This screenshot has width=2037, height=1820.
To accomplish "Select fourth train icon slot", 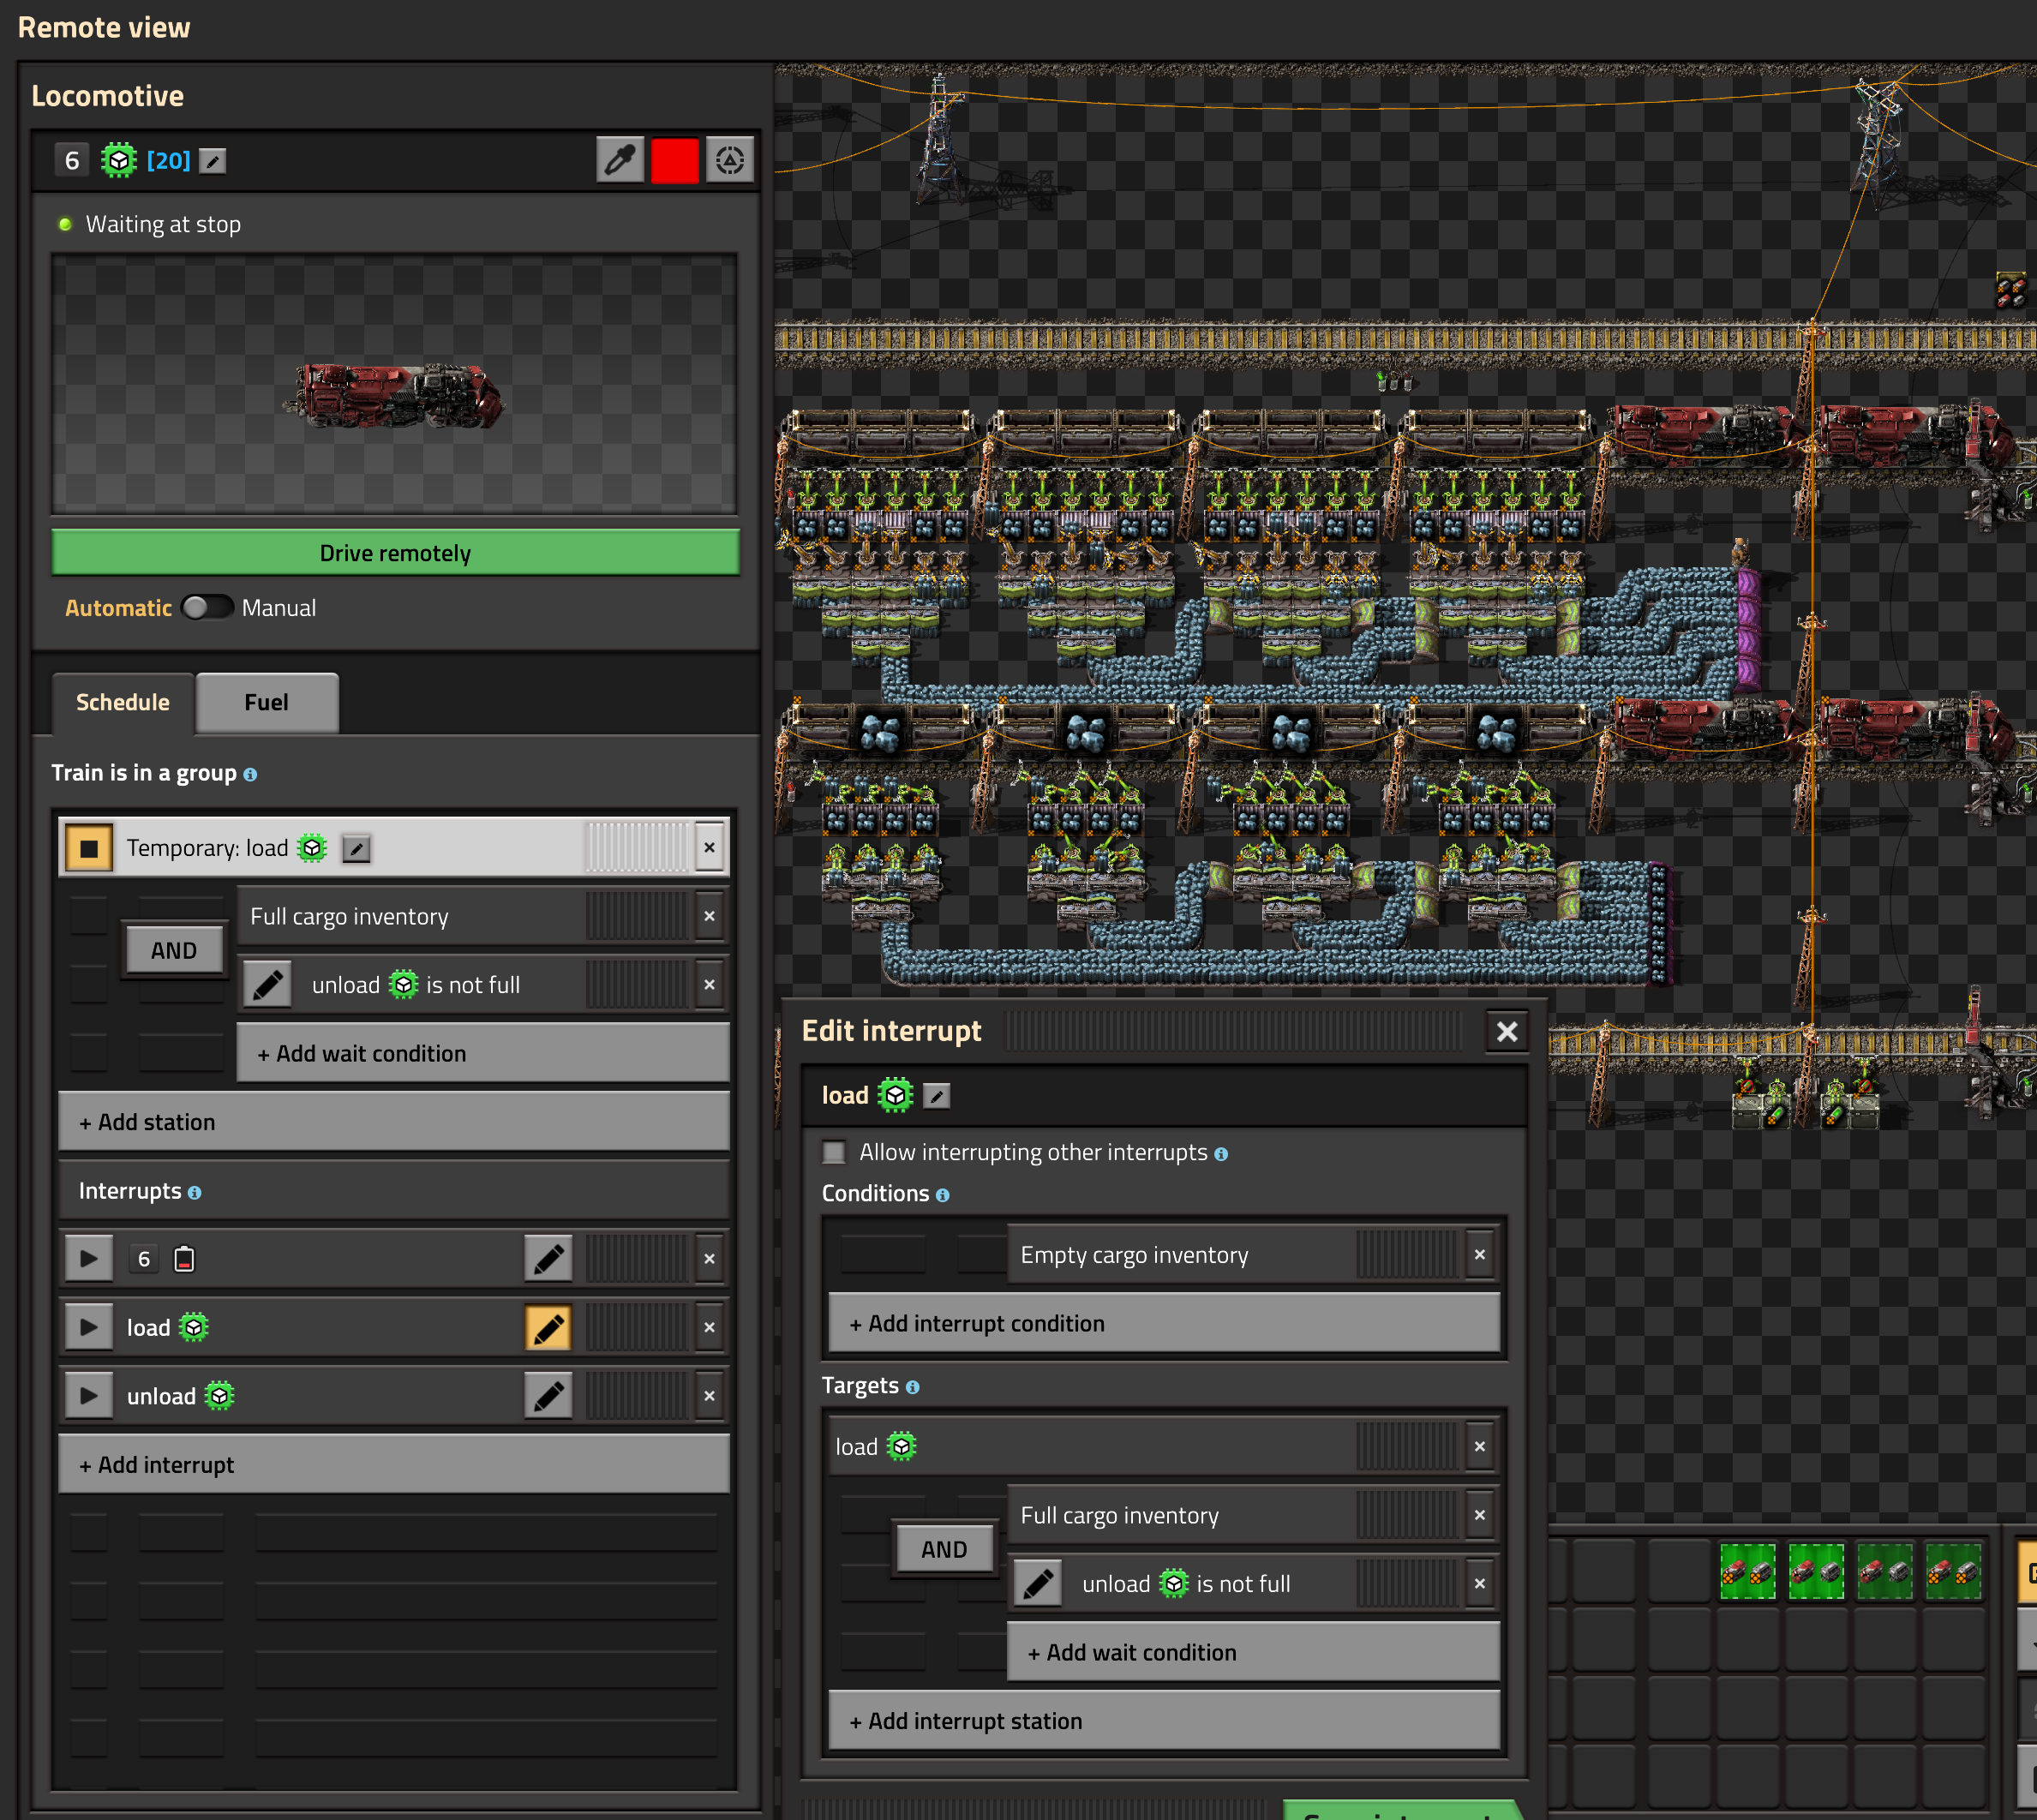I will [1953, 1572].
